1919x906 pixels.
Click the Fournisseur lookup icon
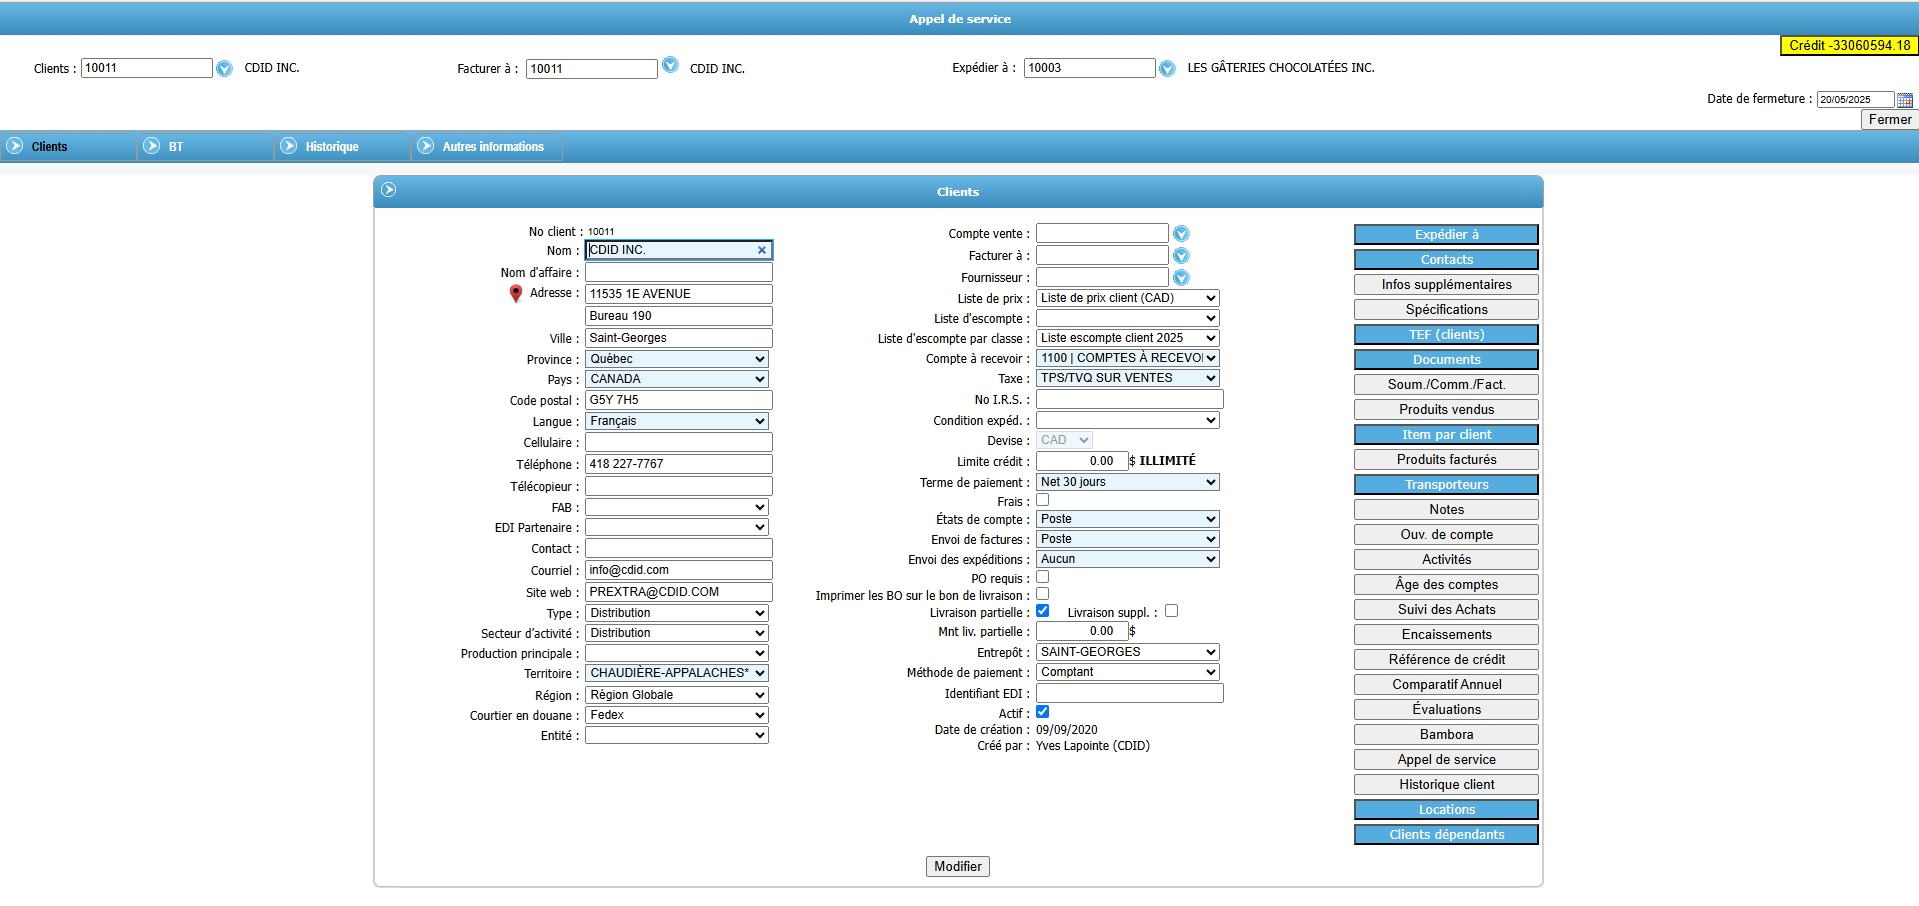point(1181,278)
